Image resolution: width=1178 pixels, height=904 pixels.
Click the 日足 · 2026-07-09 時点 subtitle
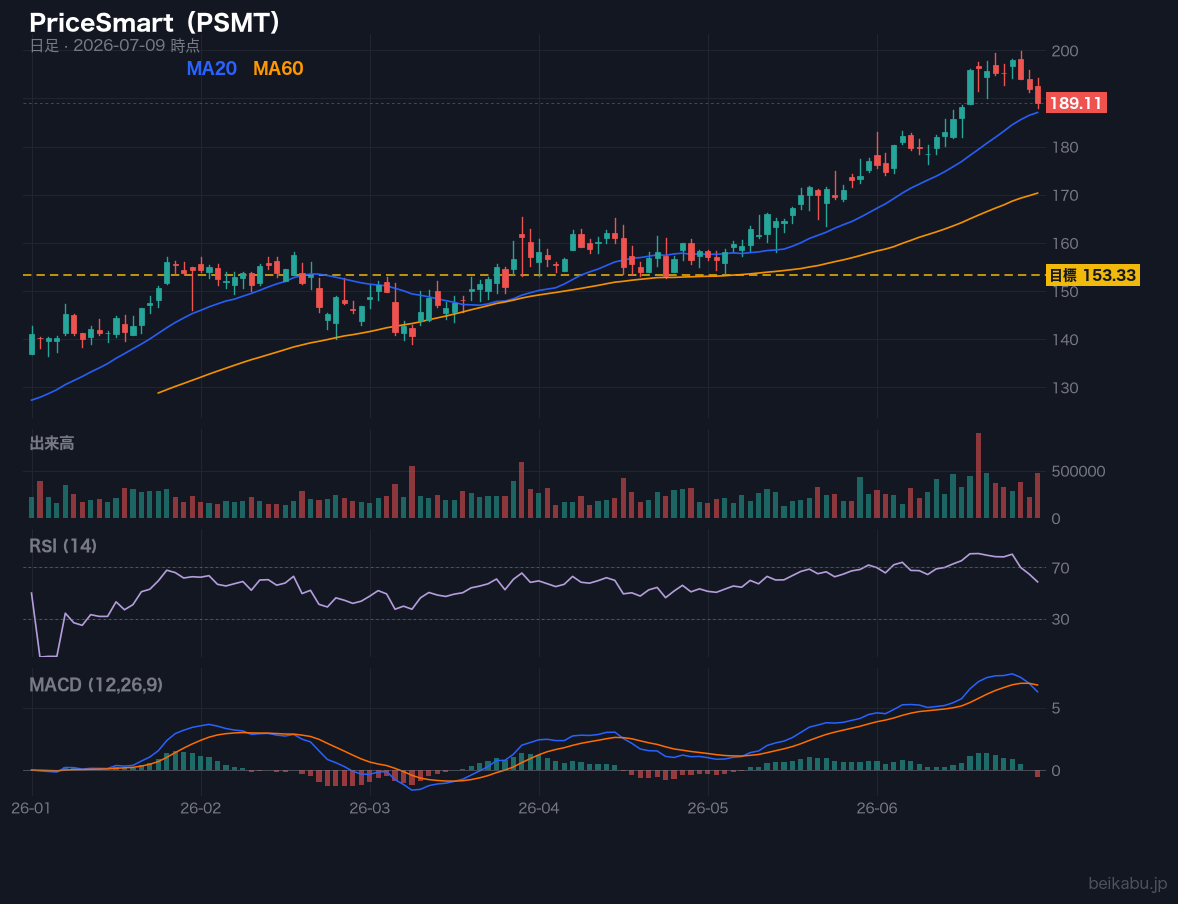pyautogui.click(x=115, y=45)
